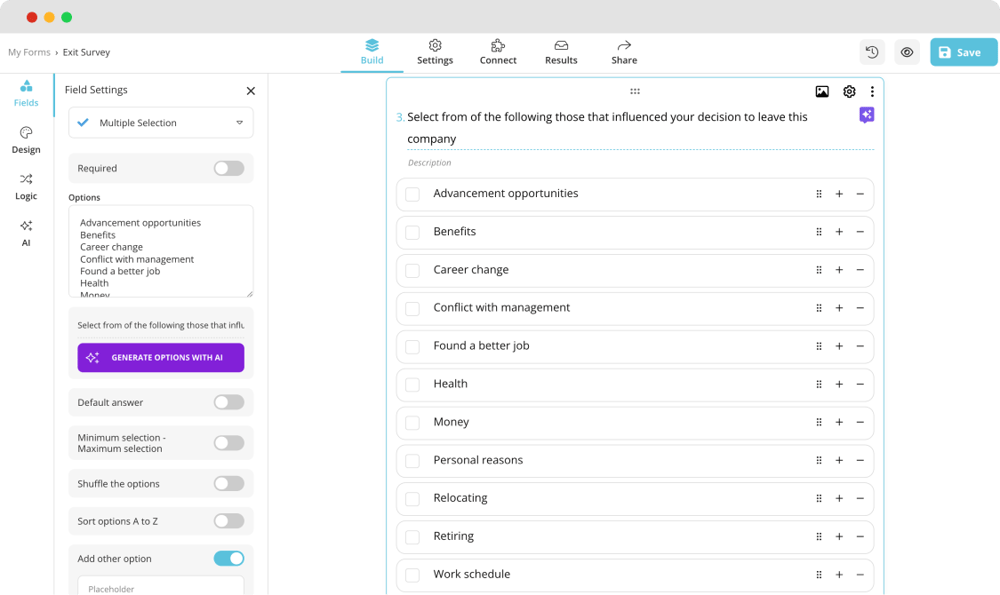Open three-dot menu on question 3
Screen dimensions: 1000x595
872,92
